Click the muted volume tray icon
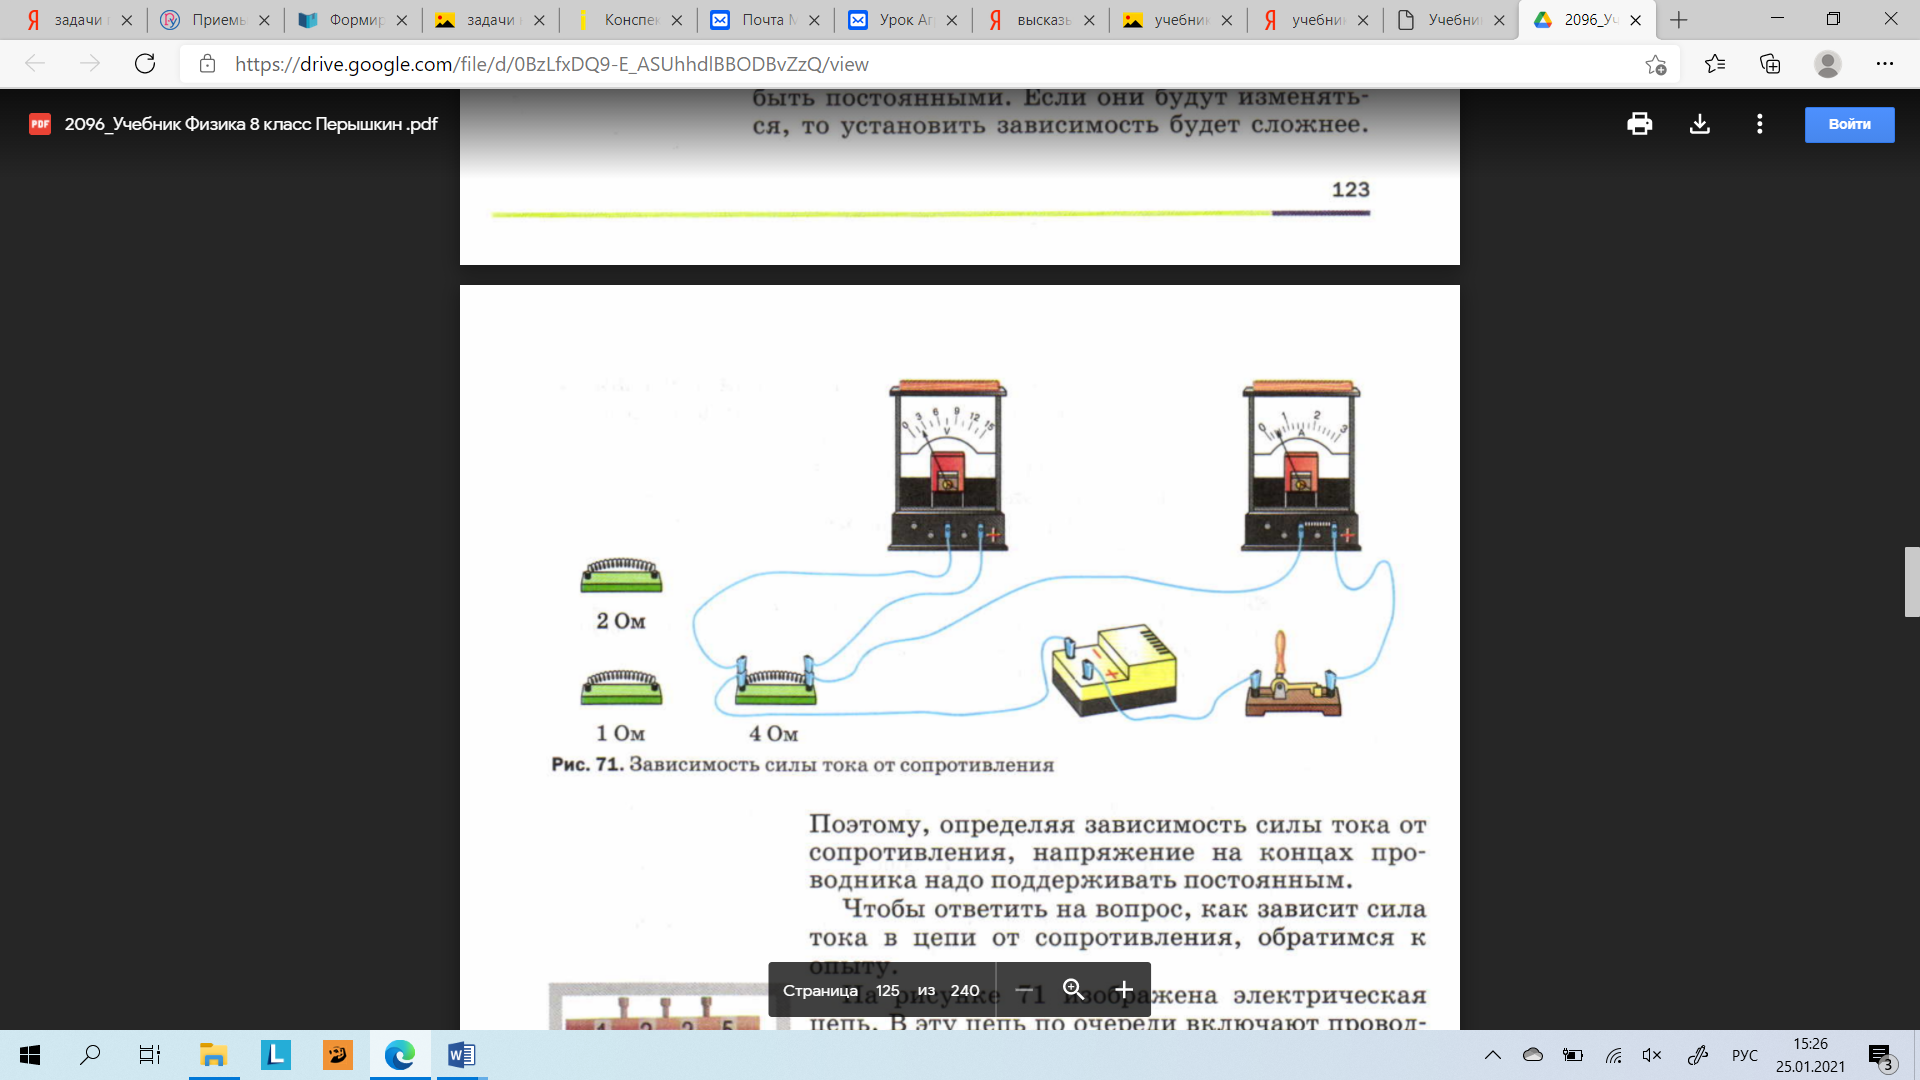 coord(1652,1055)
